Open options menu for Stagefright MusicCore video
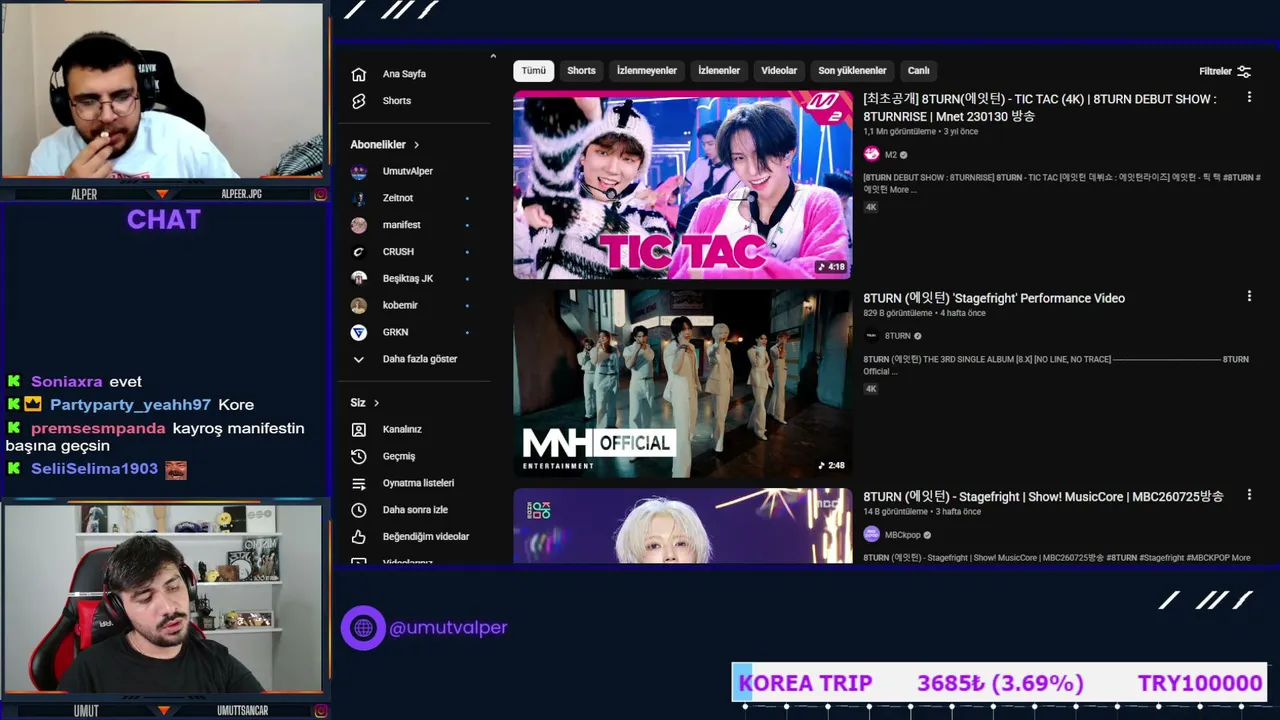1280x720 pixels. (x=1249, y=495)
